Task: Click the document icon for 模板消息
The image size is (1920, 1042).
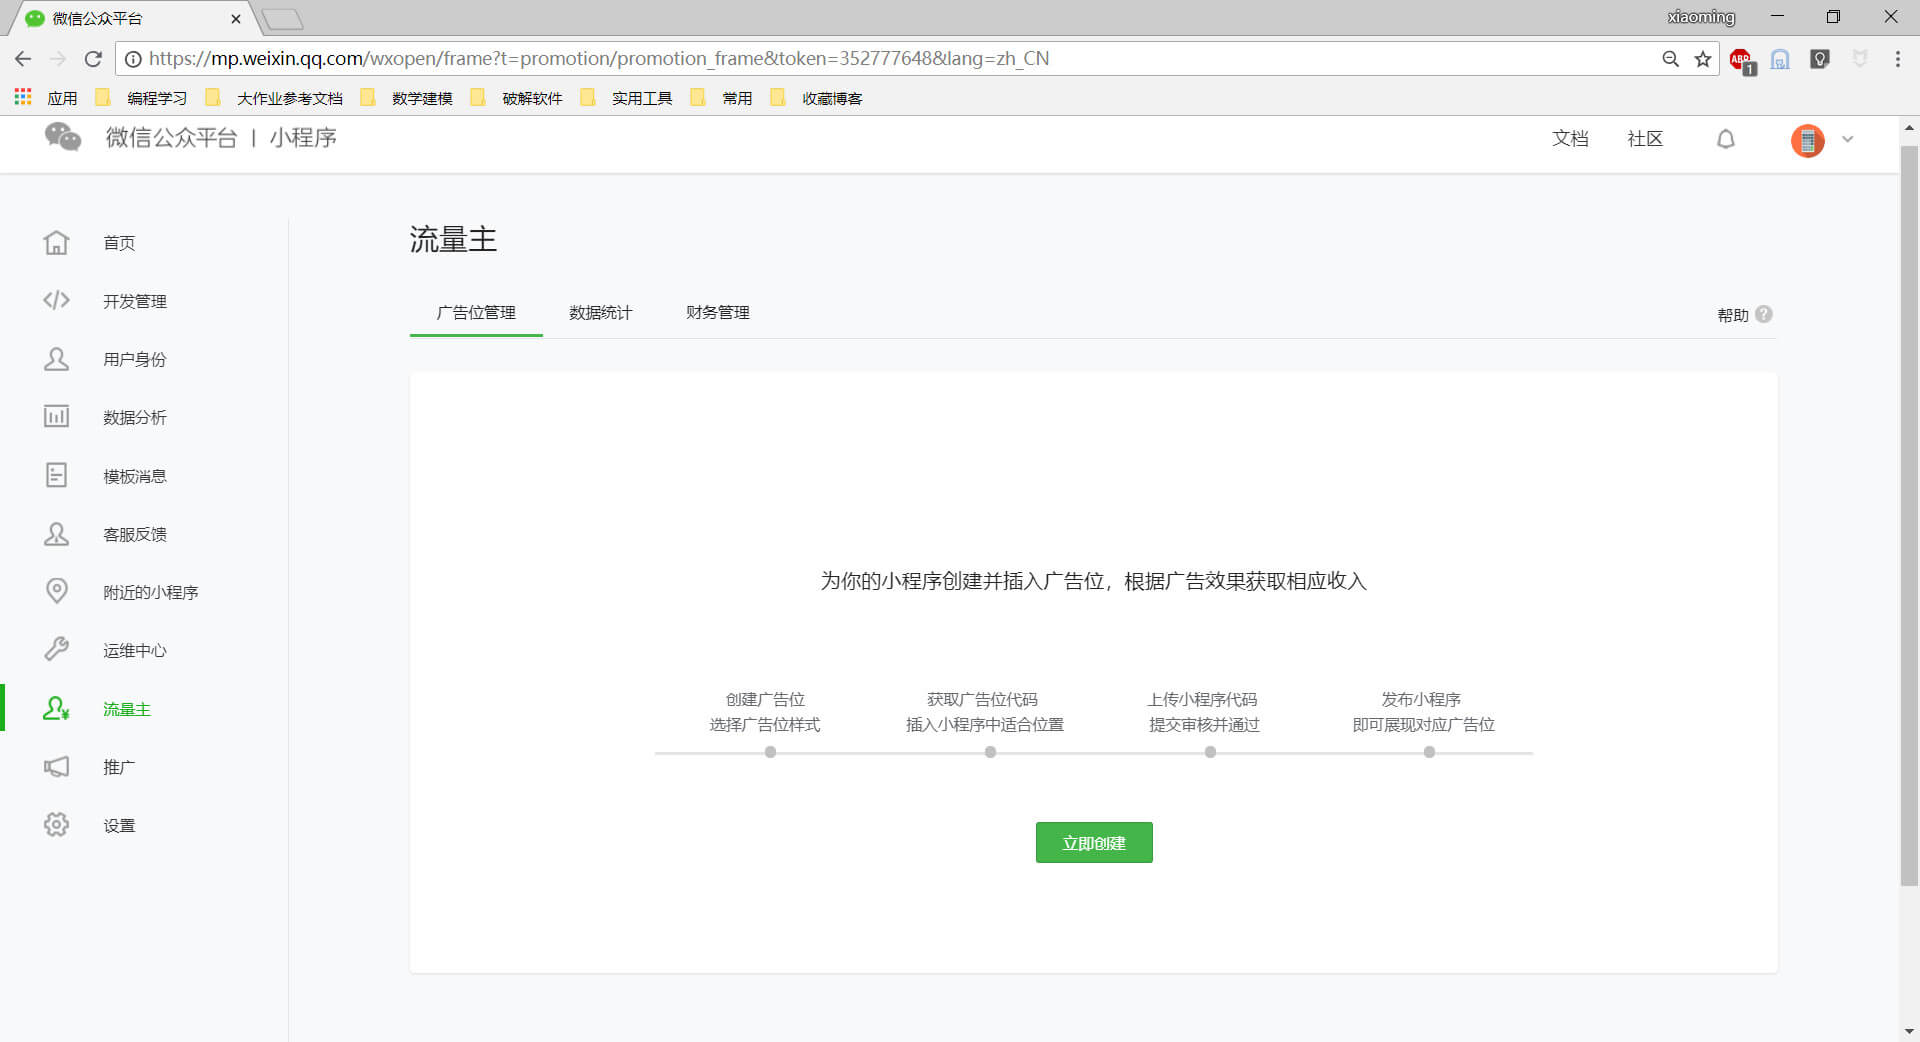Action: pyautogui.click(x=57, y=475)
